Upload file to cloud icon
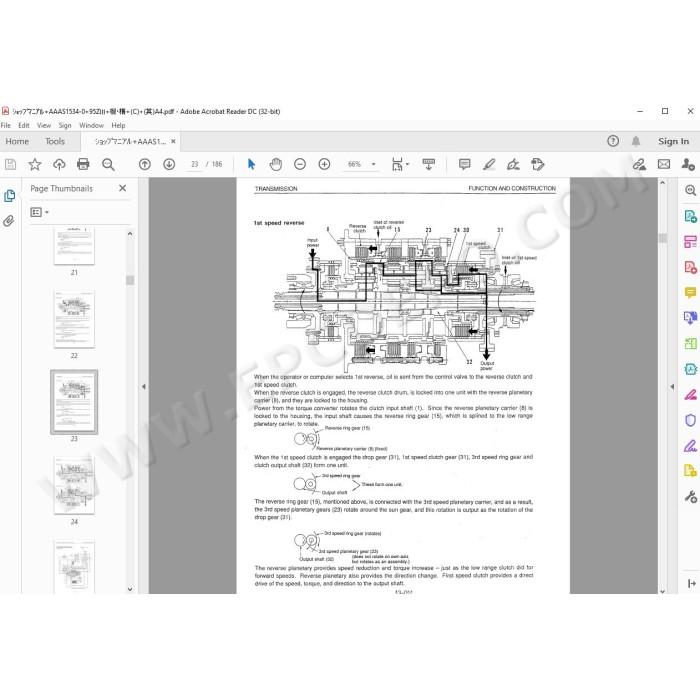This screenshot has width=700, height=700. click(x=59, y=164)
